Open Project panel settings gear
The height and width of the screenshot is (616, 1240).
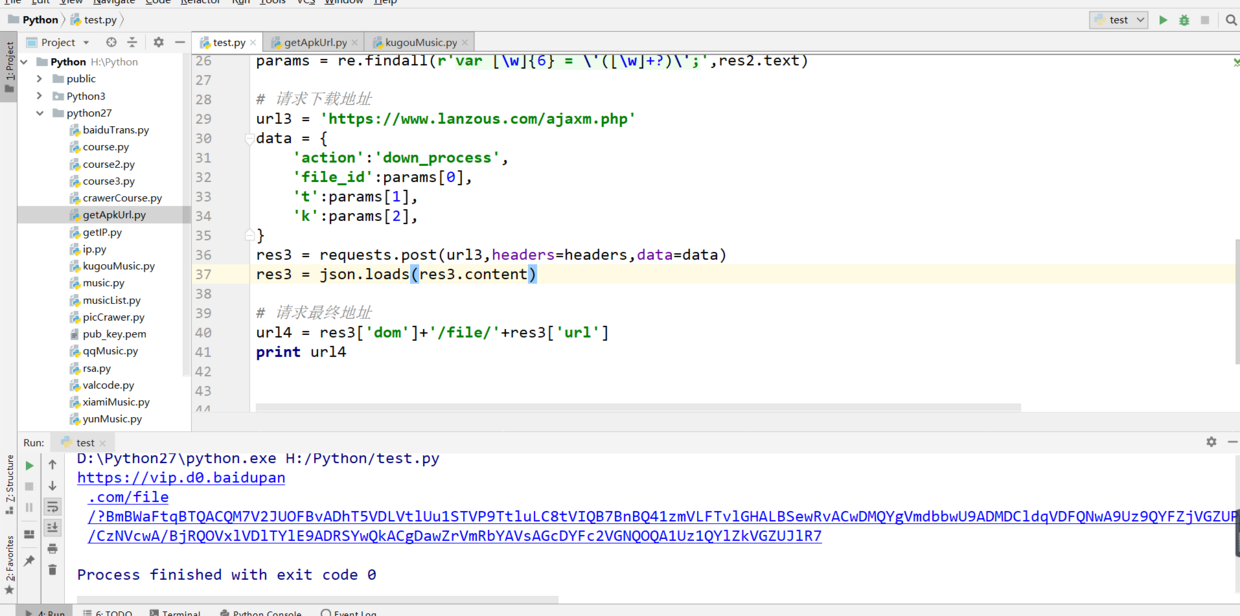point(158,42)
